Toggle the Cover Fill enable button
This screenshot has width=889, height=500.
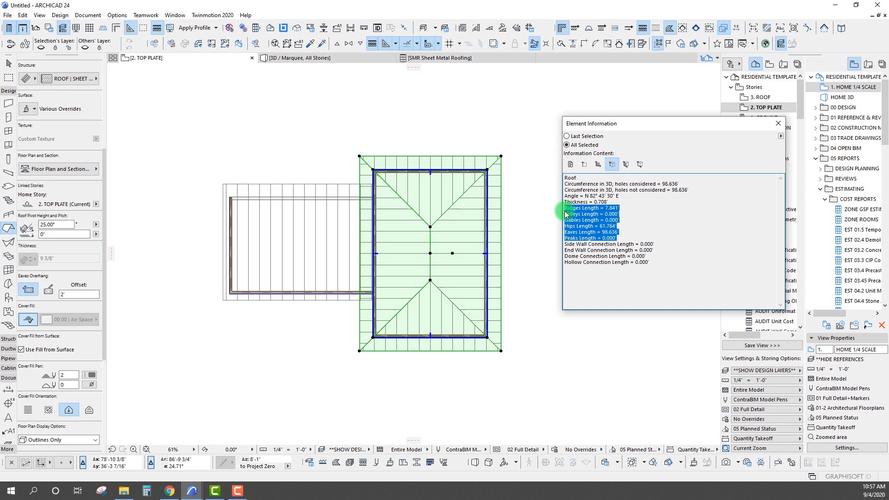click(x=28, y=319)
